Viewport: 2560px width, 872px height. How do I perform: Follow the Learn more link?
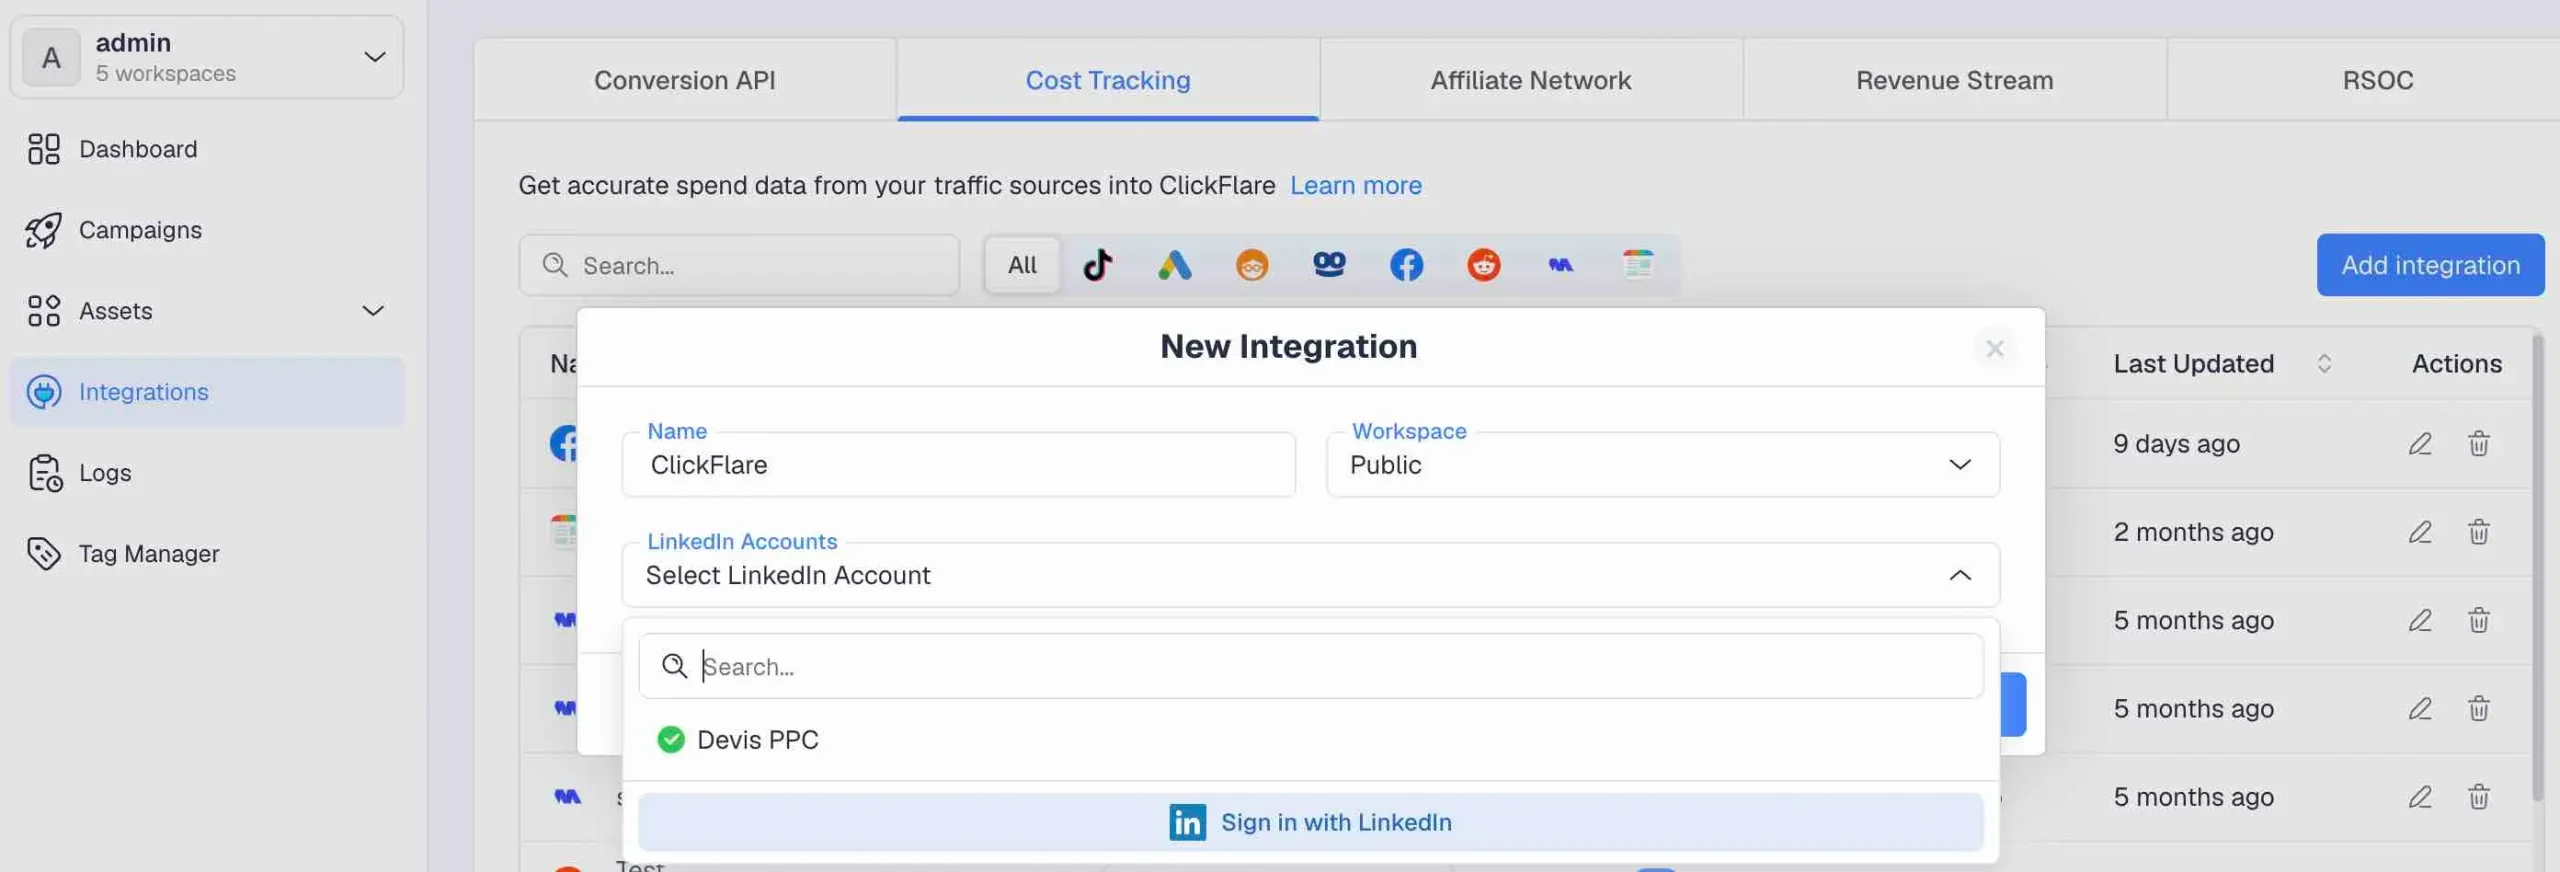tap(1355, 185)
